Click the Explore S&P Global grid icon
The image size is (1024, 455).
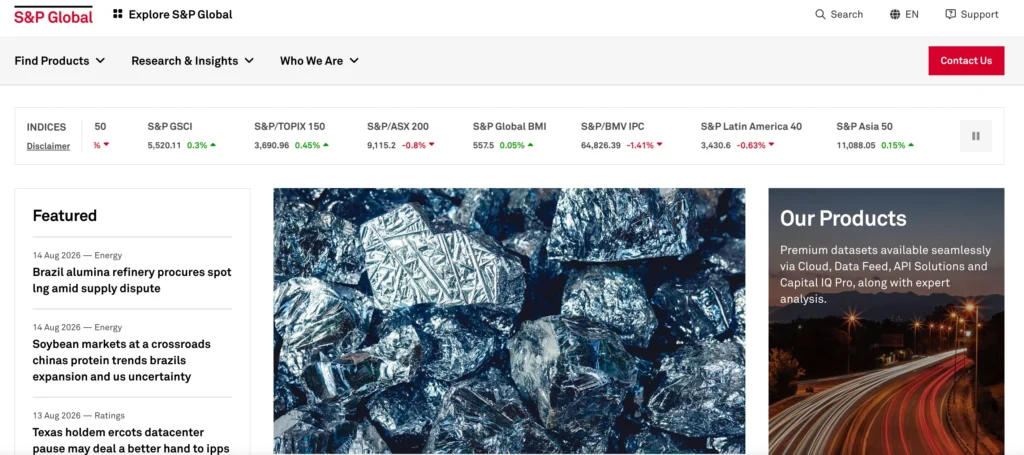(x=118, y=14)
